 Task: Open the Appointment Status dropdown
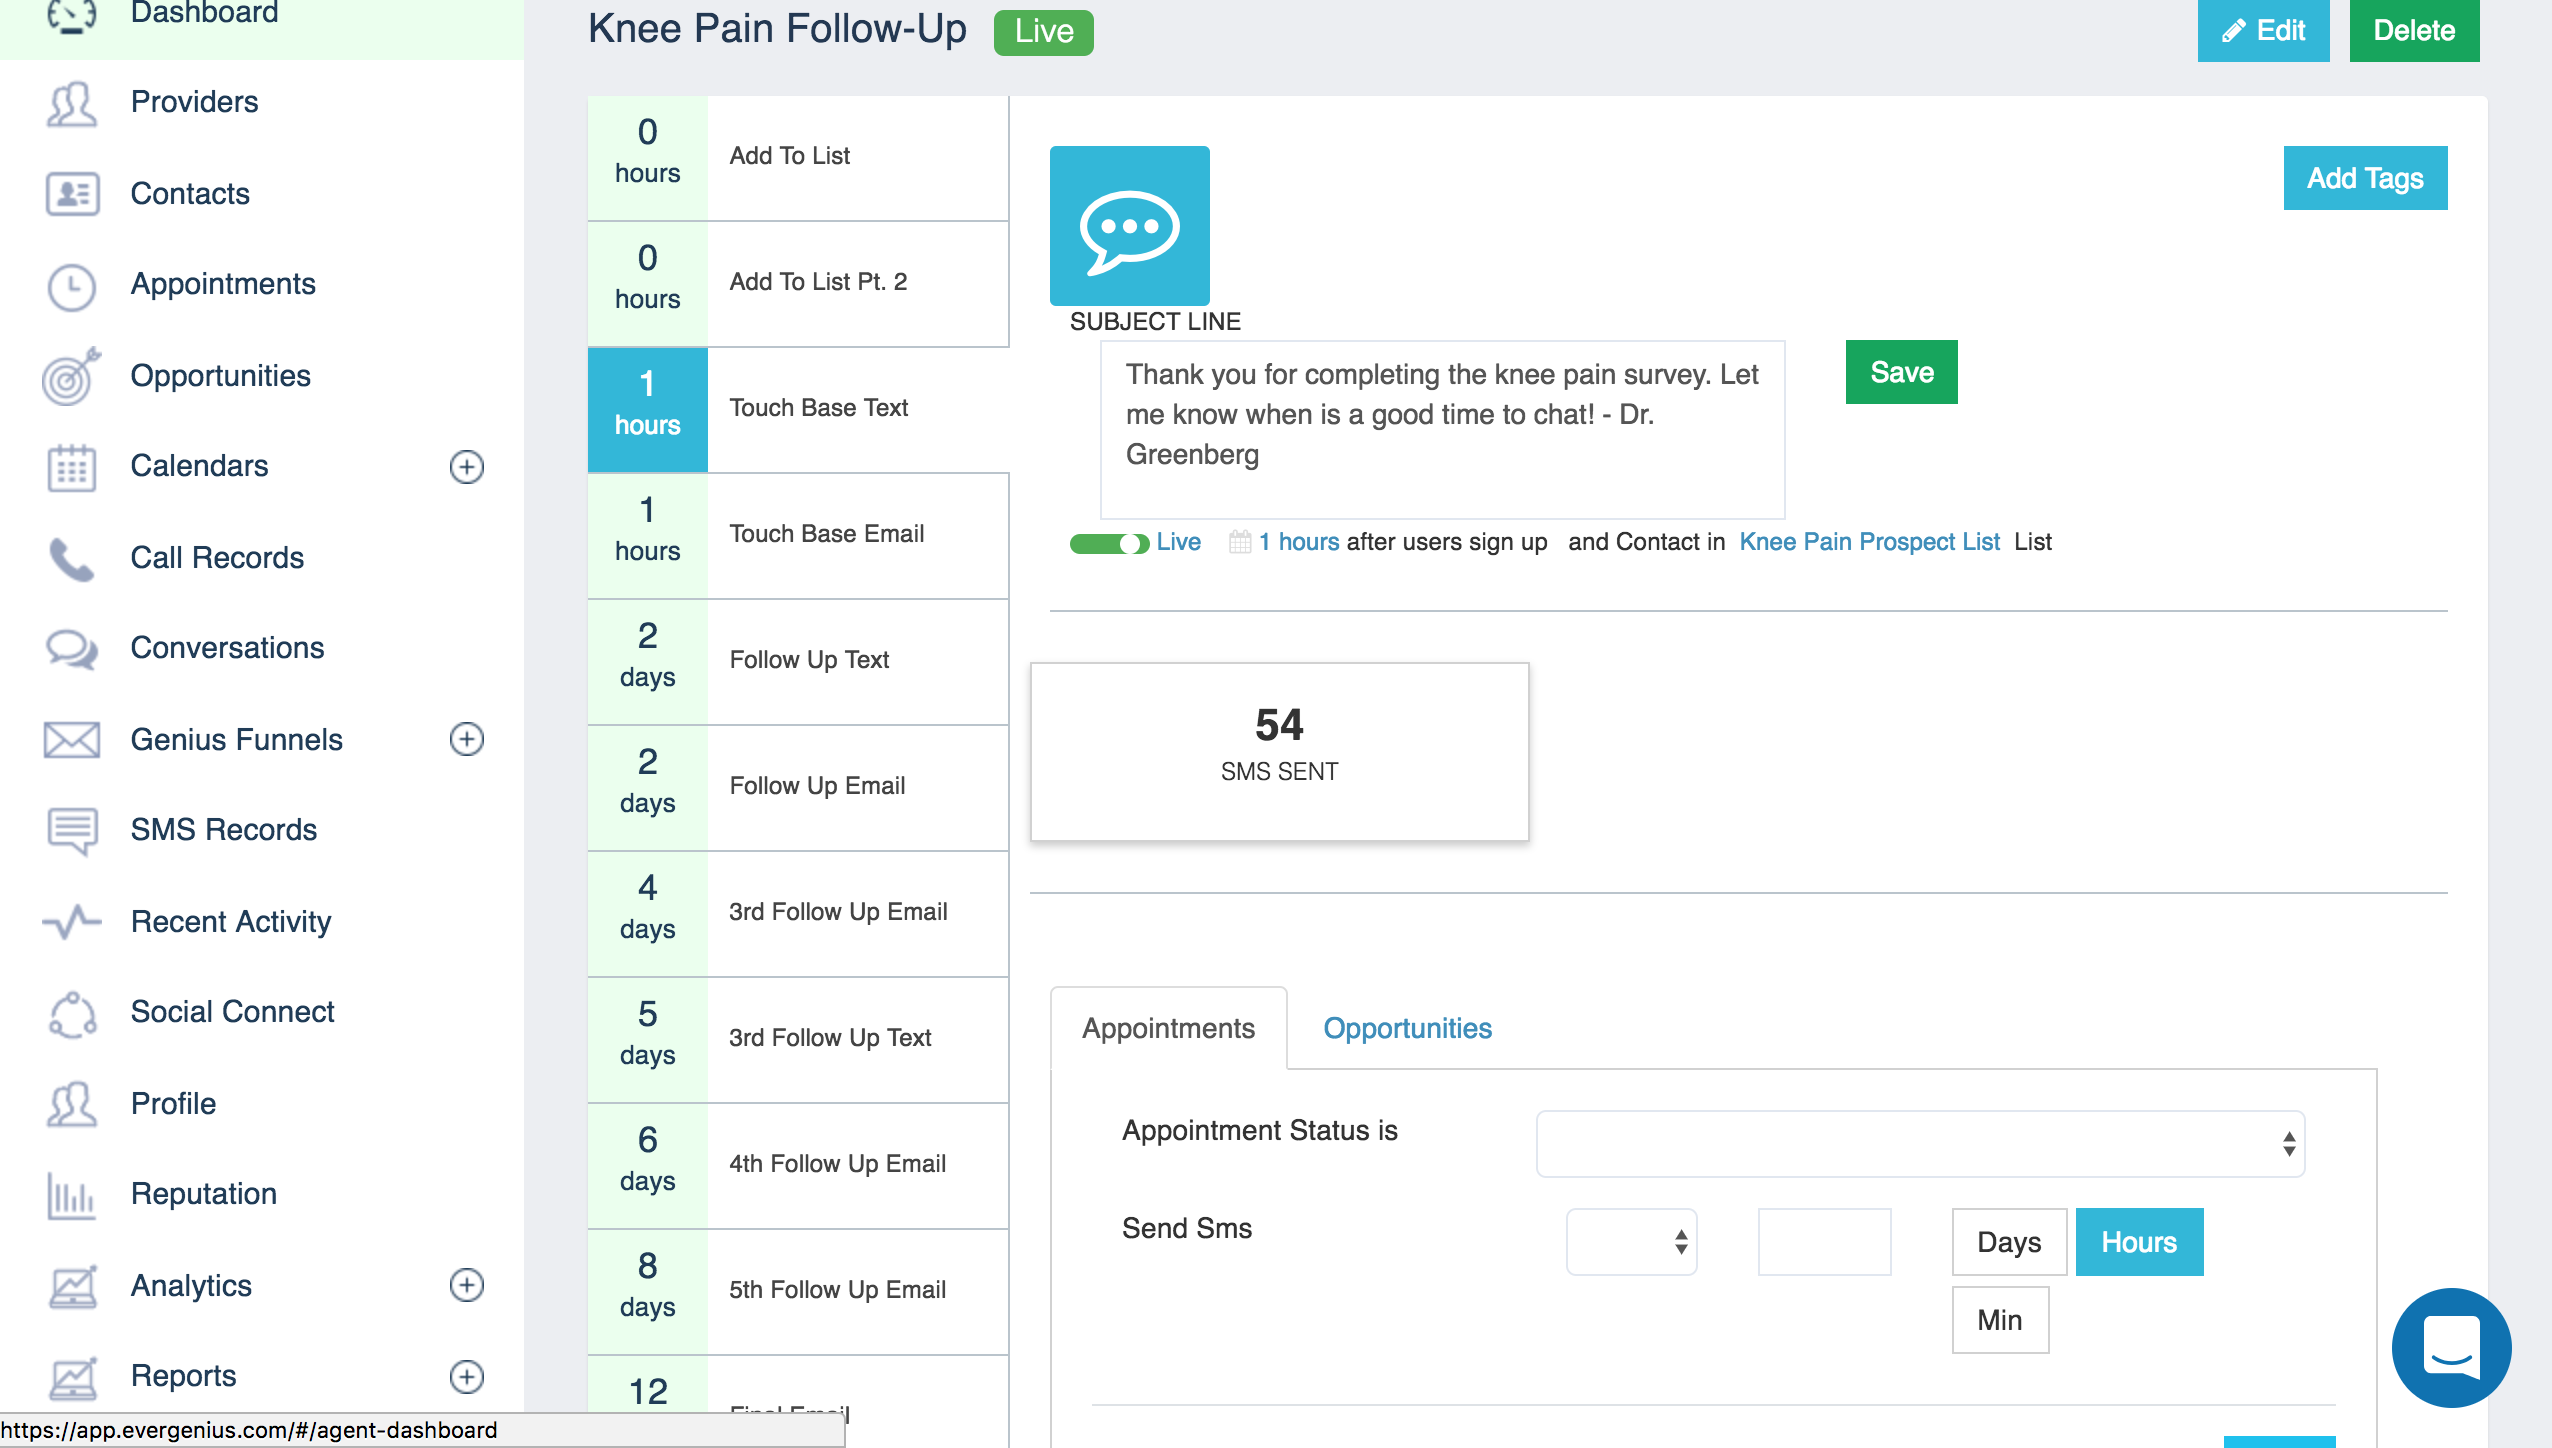1920,1143
